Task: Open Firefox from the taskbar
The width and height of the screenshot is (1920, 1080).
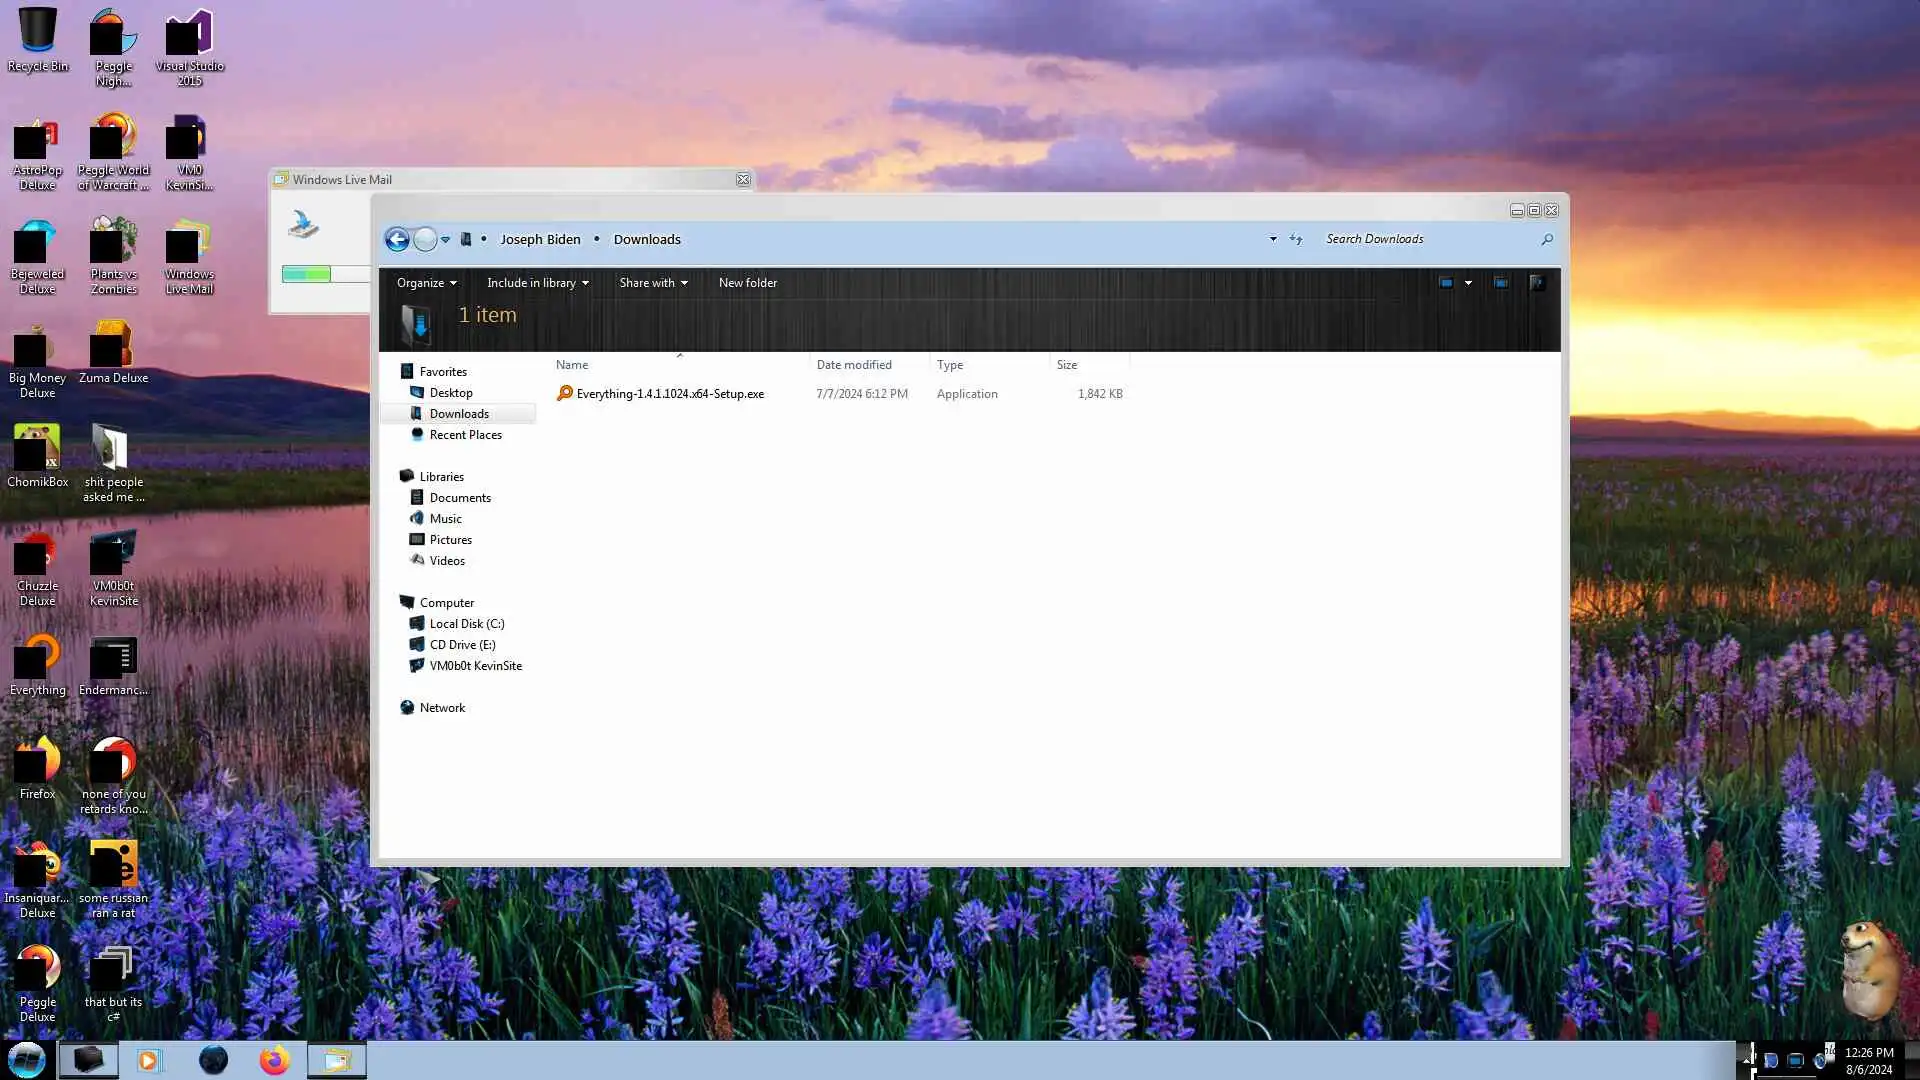Action: 274,1060
